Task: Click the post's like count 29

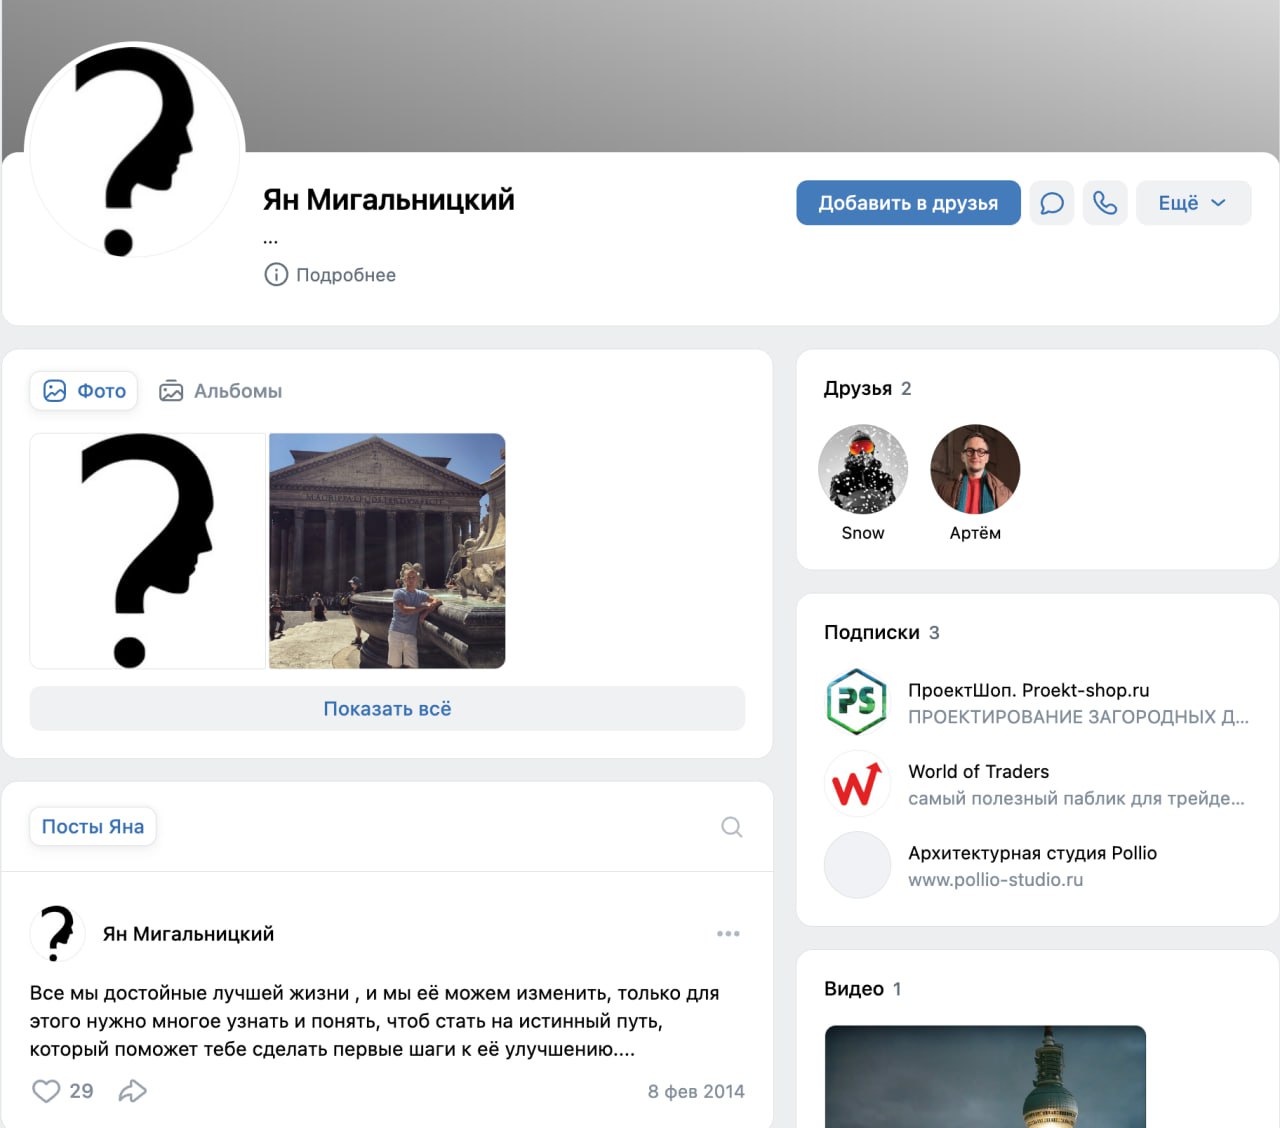Action: (x=81, y=1091)
